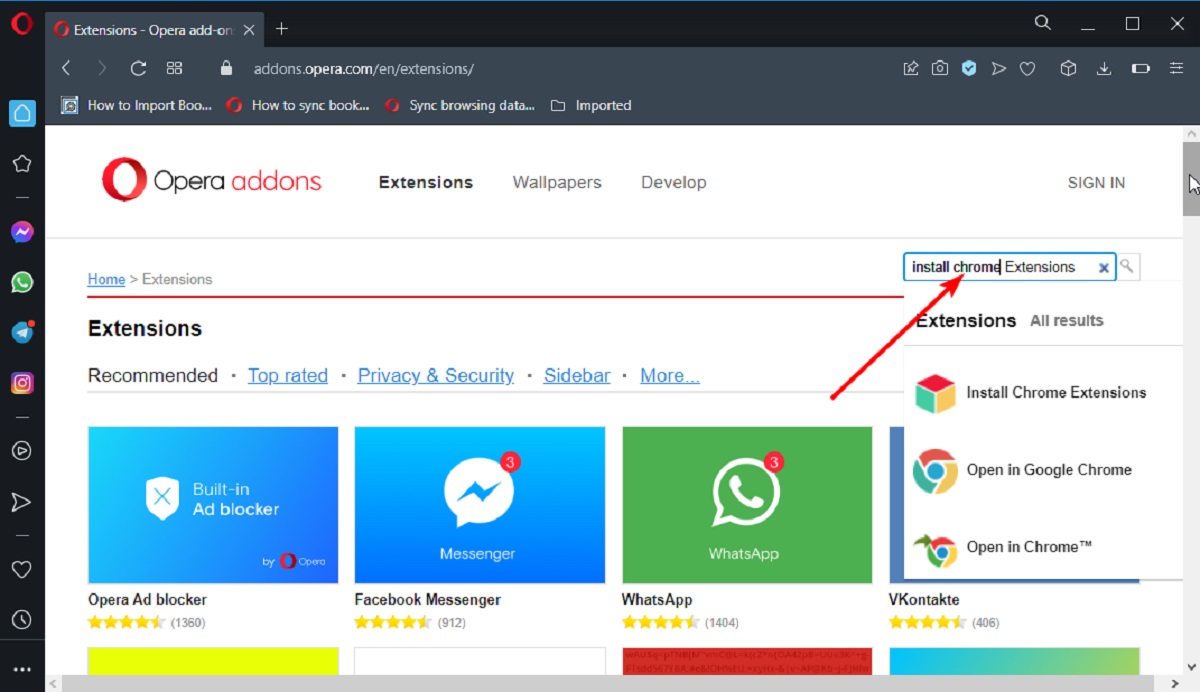Clear the search box with the X icon
This screenshot has width=1200, height=692.
1103,267
